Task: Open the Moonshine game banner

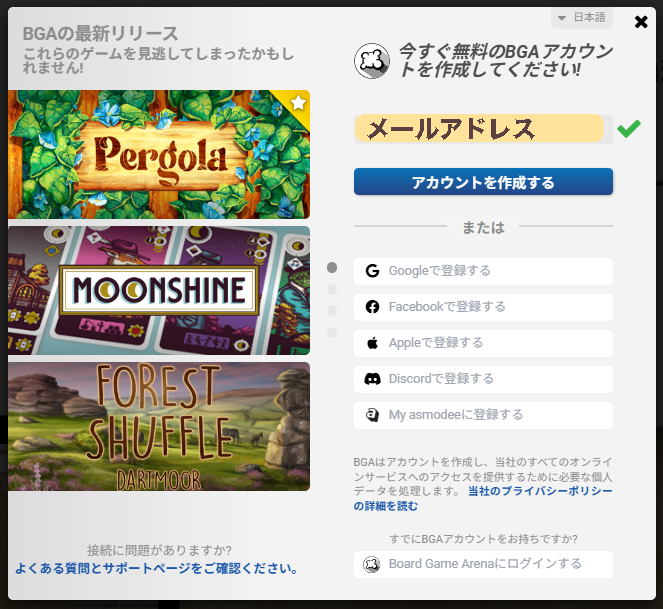Action: pos(159,291)
